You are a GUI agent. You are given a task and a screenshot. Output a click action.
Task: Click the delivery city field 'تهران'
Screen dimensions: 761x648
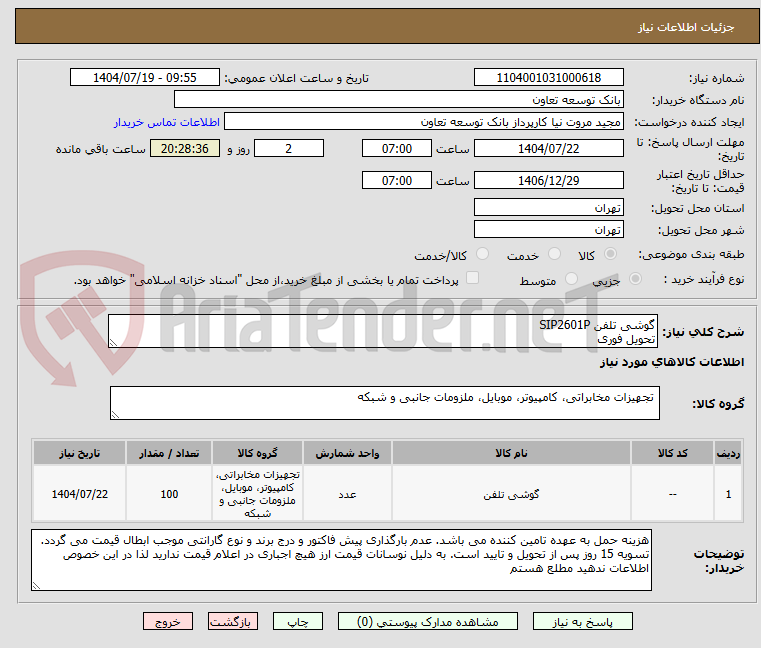(x=548, y=229)
